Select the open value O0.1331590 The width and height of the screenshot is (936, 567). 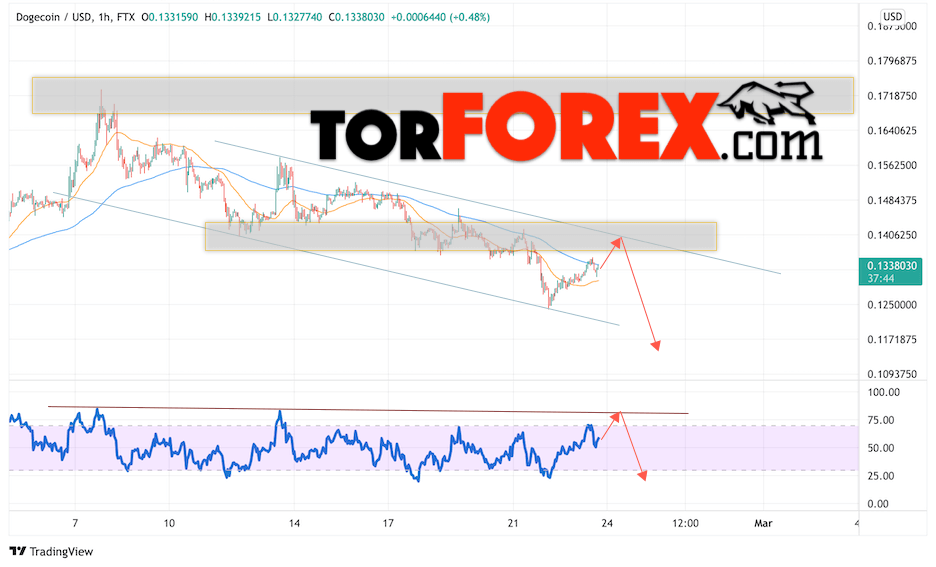(x=170, y=17)
